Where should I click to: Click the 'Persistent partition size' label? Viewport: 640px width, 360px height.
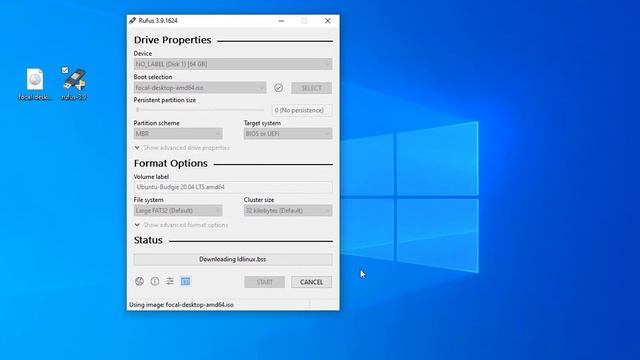click(165, 100)
